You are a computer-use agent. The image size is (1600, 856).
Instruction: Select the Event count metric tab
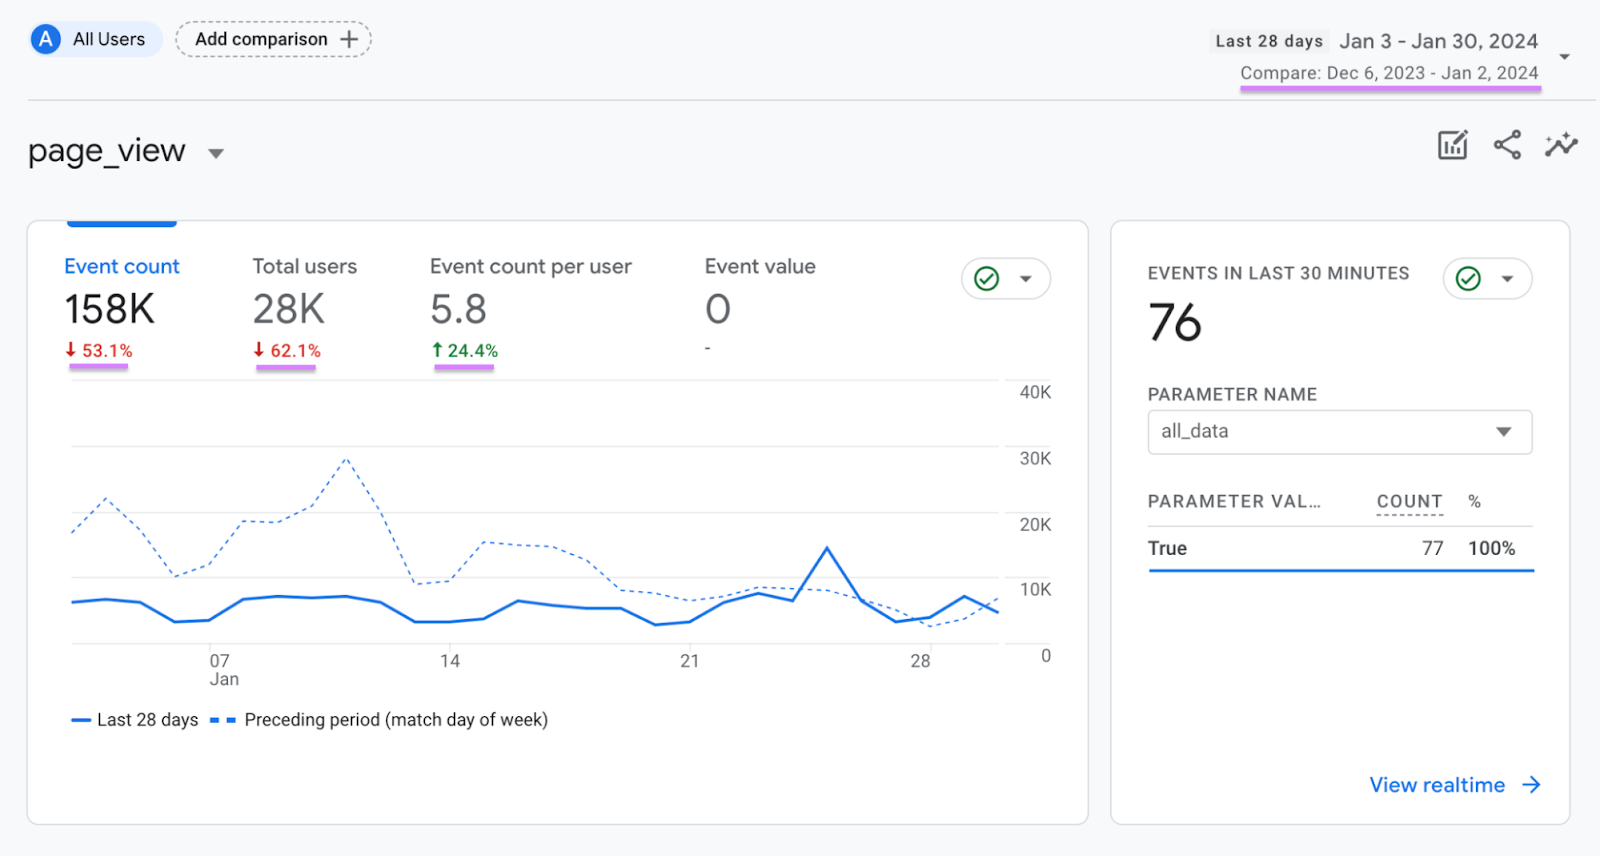122,267
